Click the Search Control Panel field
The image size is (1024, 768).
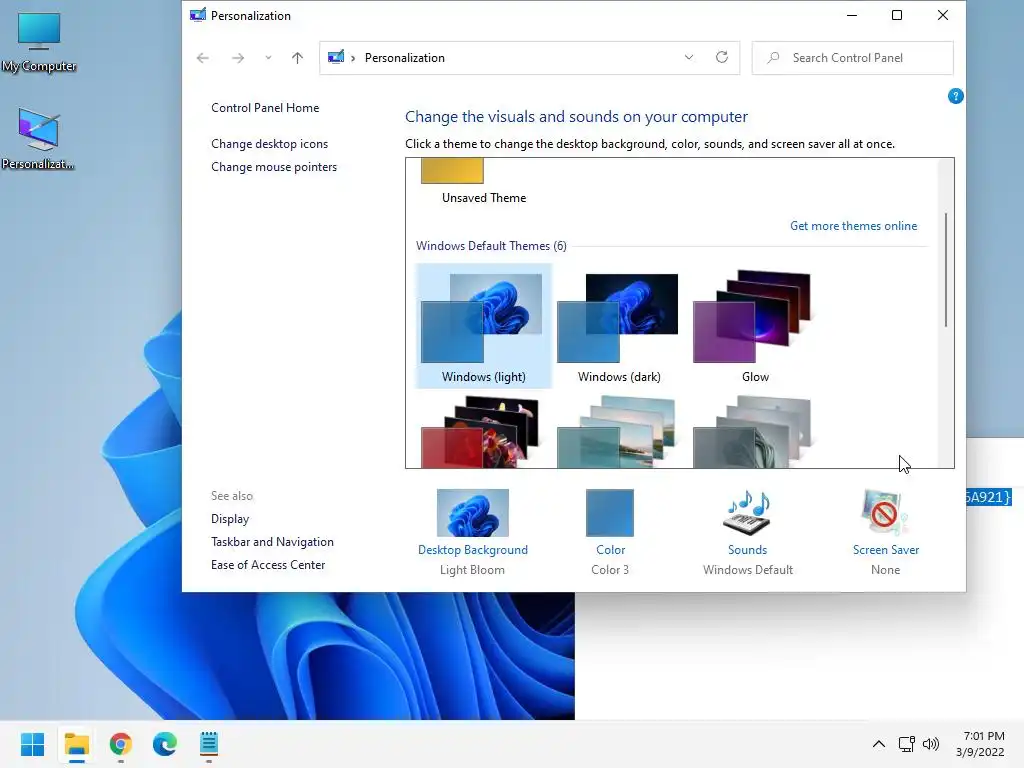click(x=852, y=57)
